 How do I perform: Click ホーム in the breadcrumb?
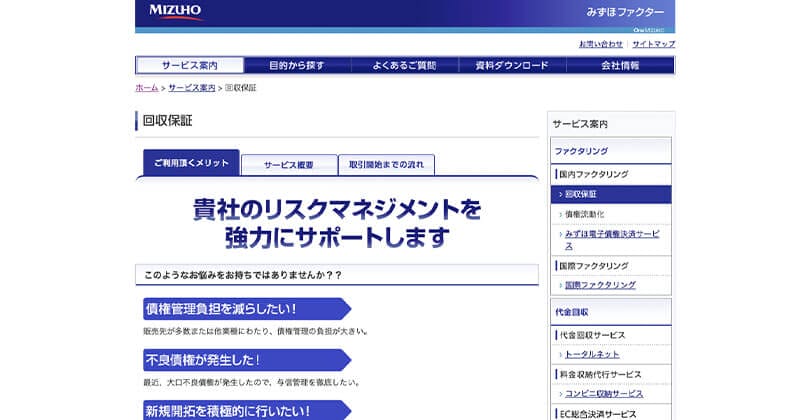coord(146,88)
